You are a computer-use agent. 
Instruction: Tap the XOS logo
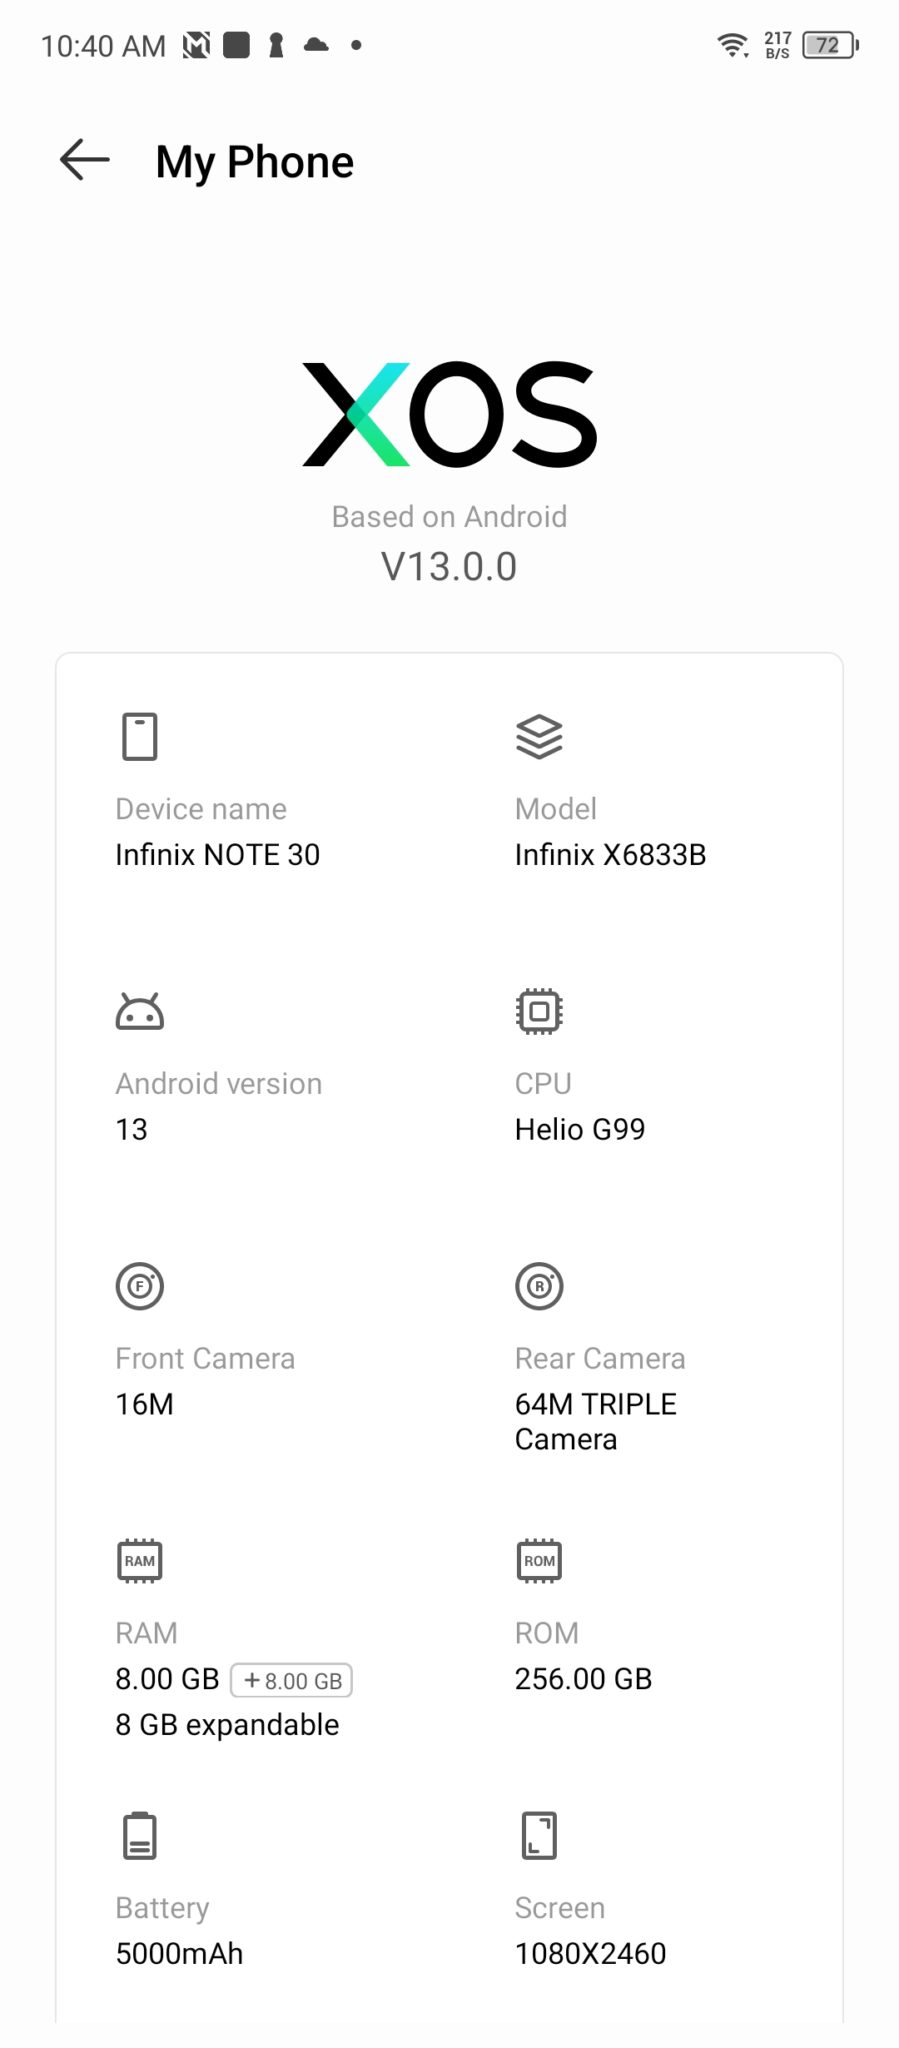(449, 414)
